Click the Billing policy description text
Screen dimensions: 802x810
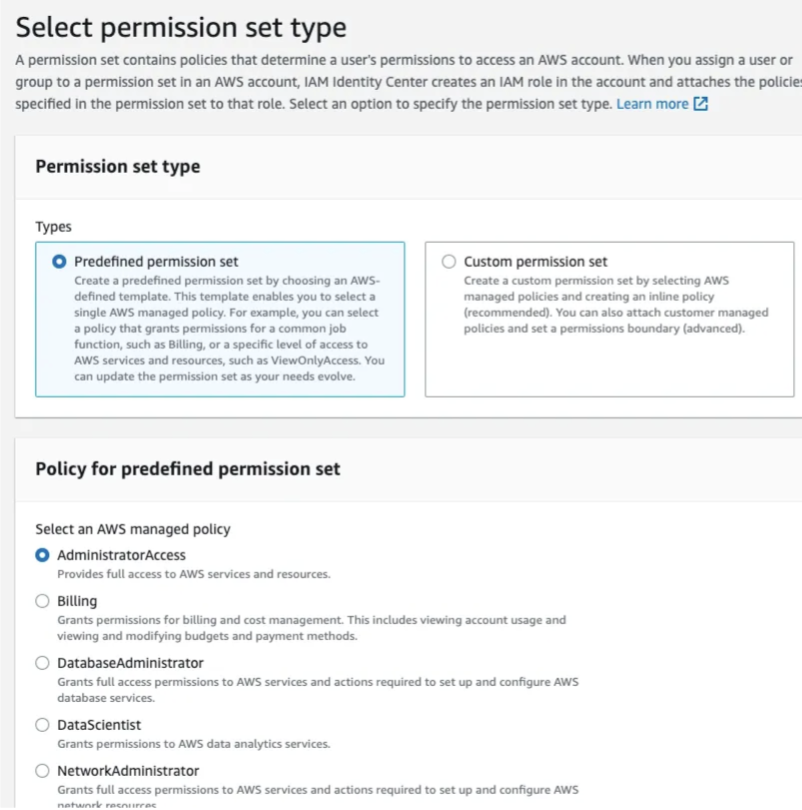[311, 628]
